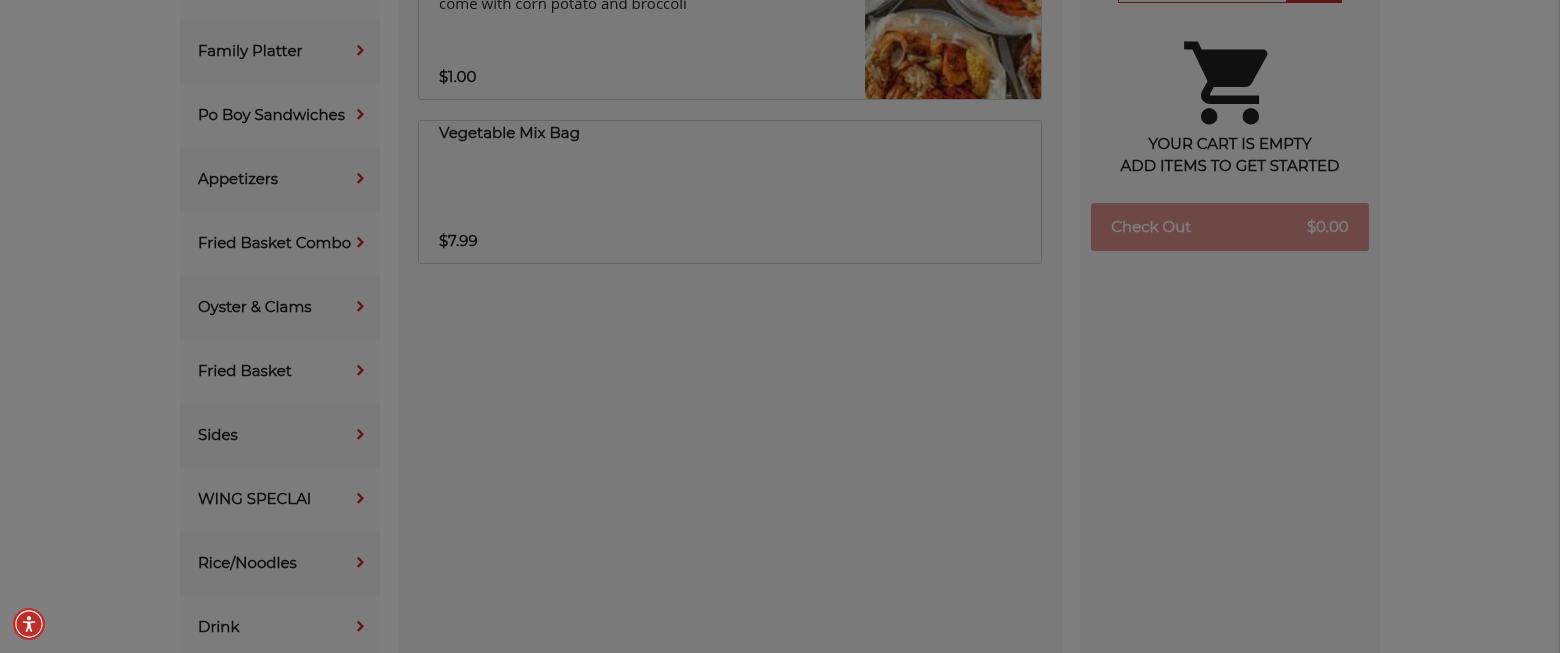Click the arrow next to Oyster & Clams
The width and height of the screenshot is (1560, 653).
pyautogui.click(x=360, y=307)
